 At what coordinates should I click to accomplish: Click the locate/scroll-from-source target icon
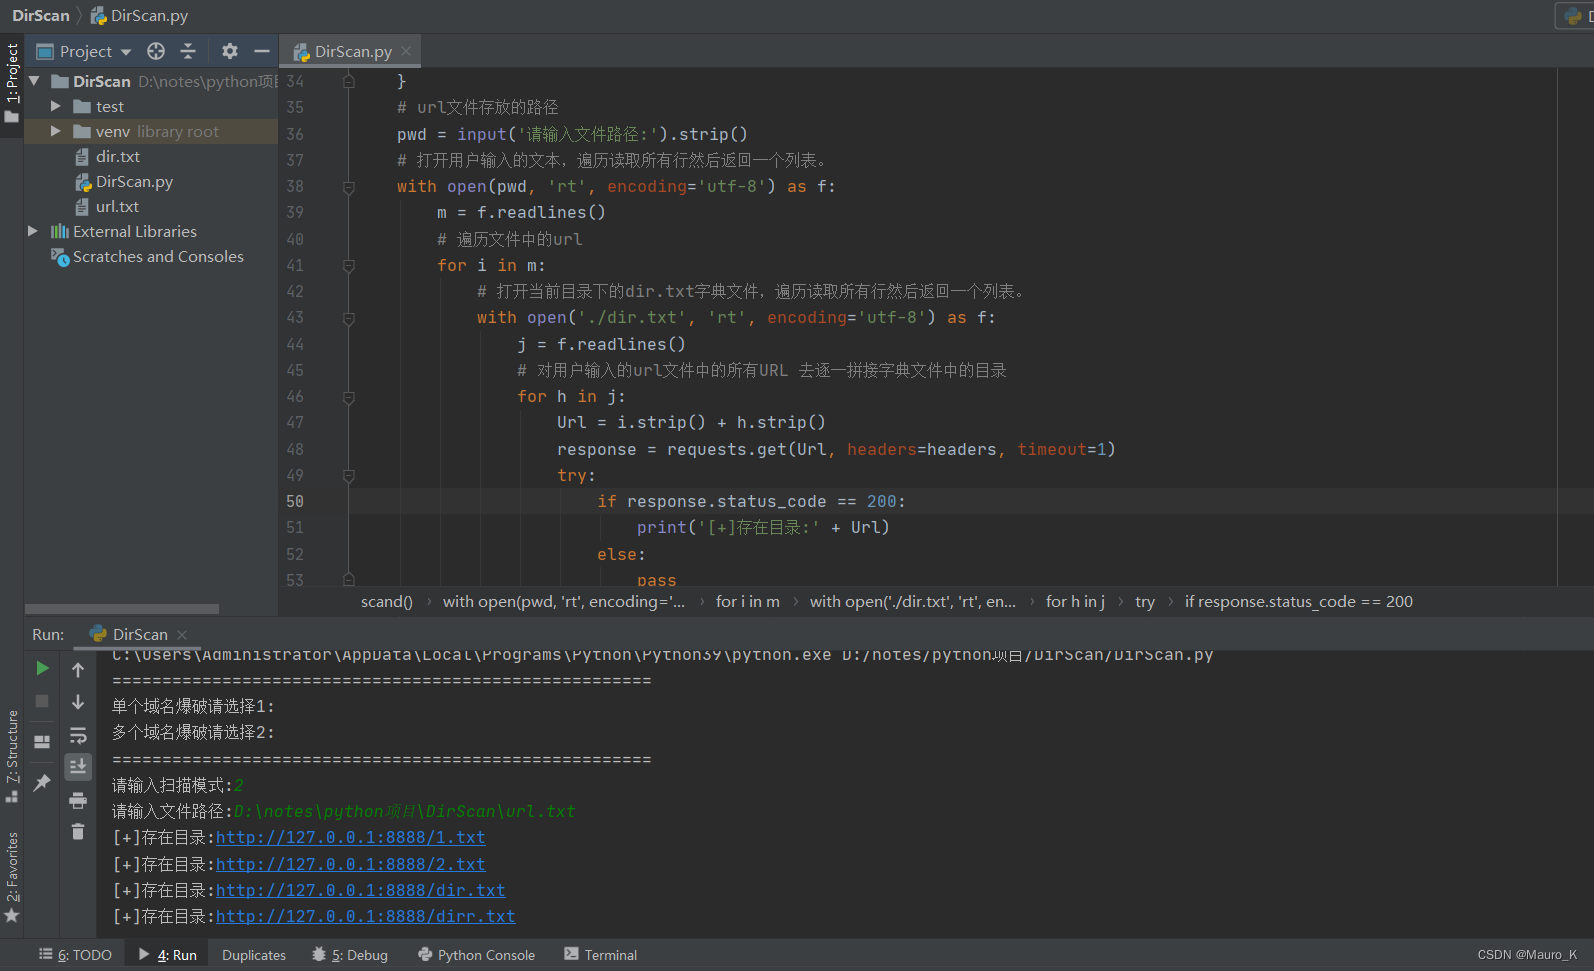tap(156, 51)
